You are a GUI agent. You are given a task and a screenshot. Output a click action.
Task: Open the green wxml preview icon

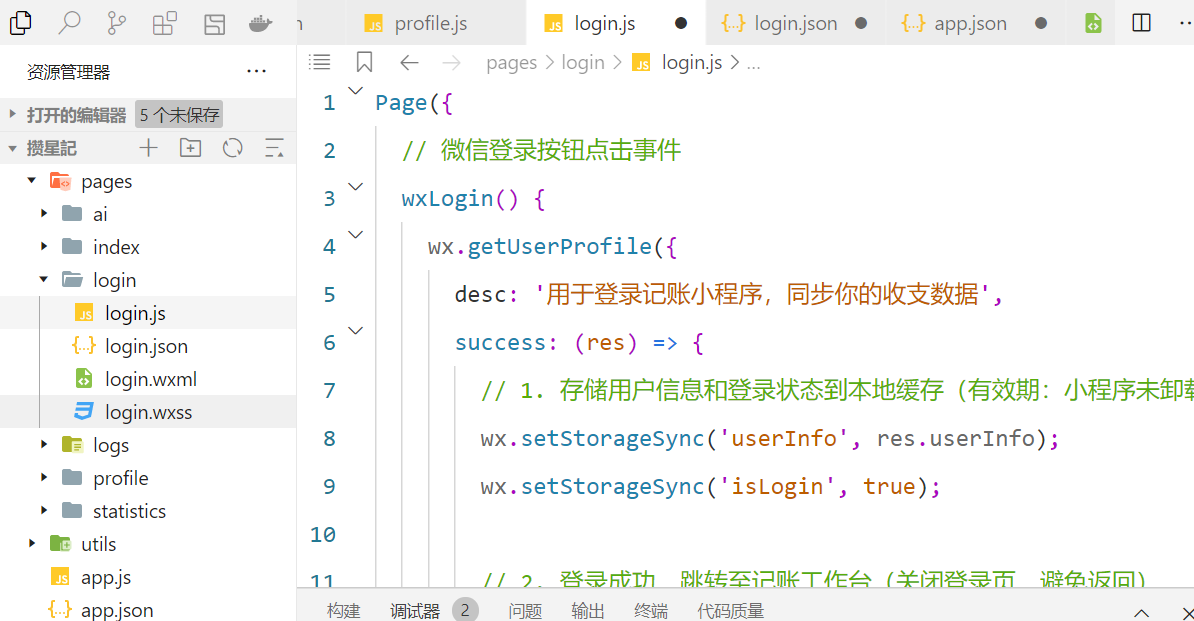point(1093,23)
